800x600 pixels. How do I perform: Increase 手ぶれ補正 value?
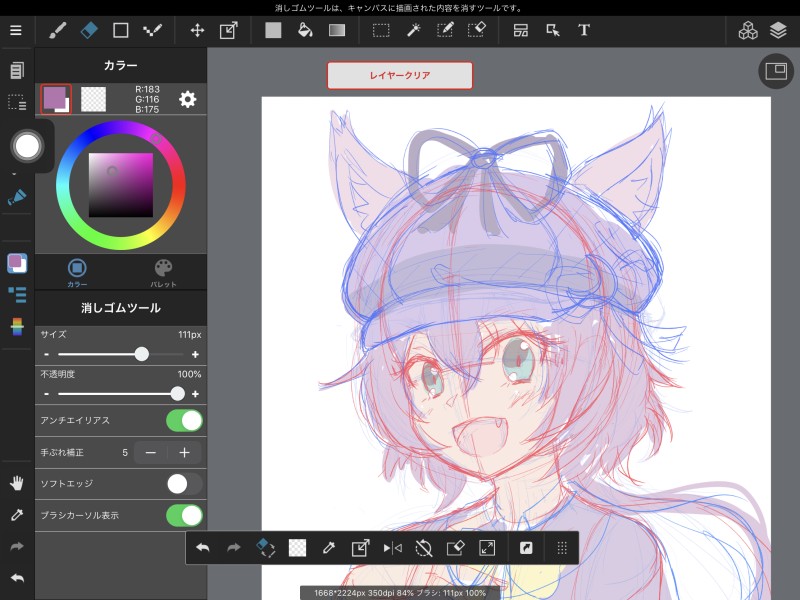pos(184,453)
